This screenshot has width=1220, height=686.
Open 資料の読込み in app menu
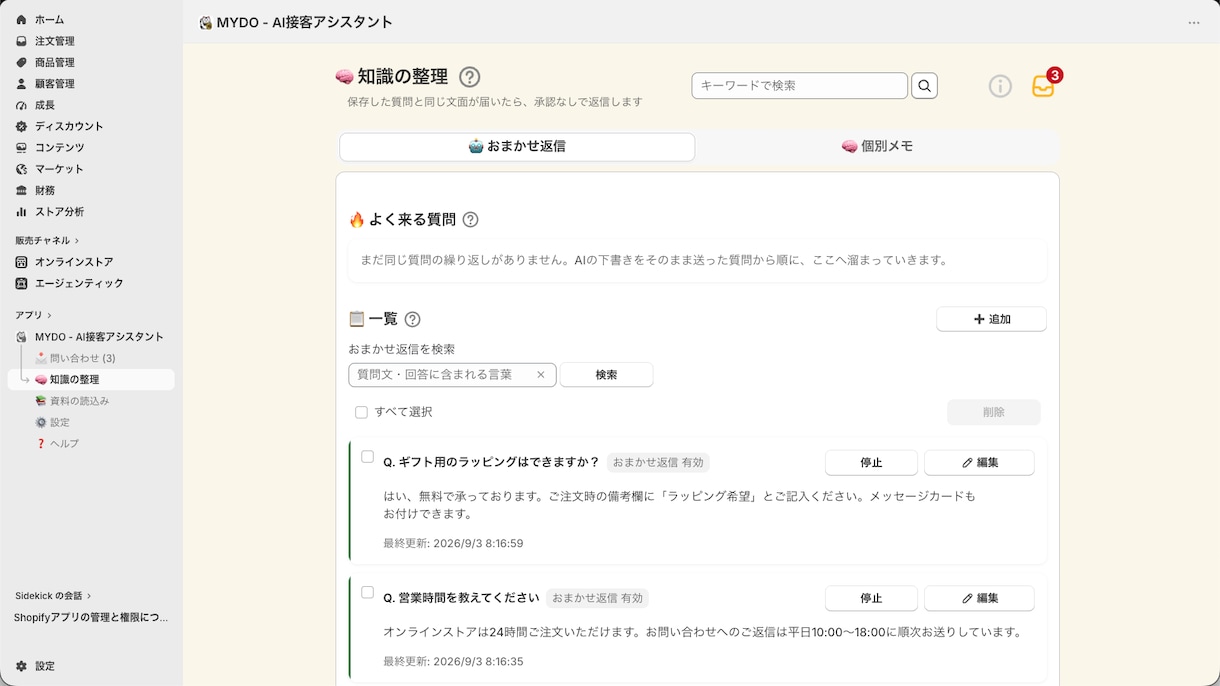(x=72, y=401)
